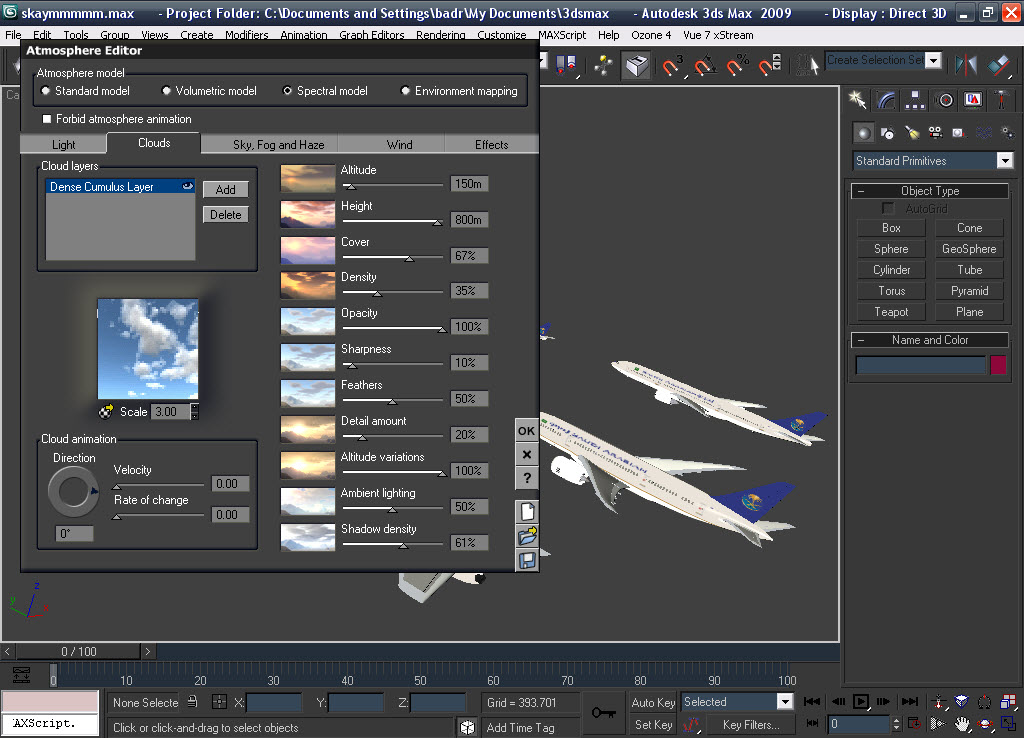
Task: Select the Helpers category icon
Action: 958,133
